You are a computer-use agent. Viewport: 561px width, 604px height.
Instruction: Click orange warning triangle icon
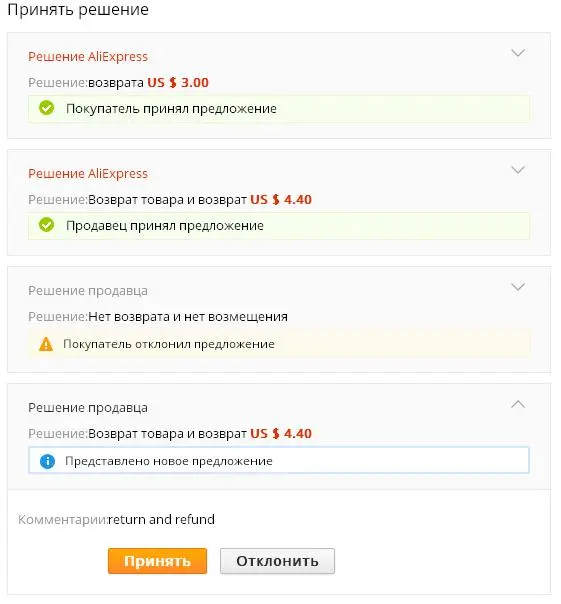pos(46,344)
